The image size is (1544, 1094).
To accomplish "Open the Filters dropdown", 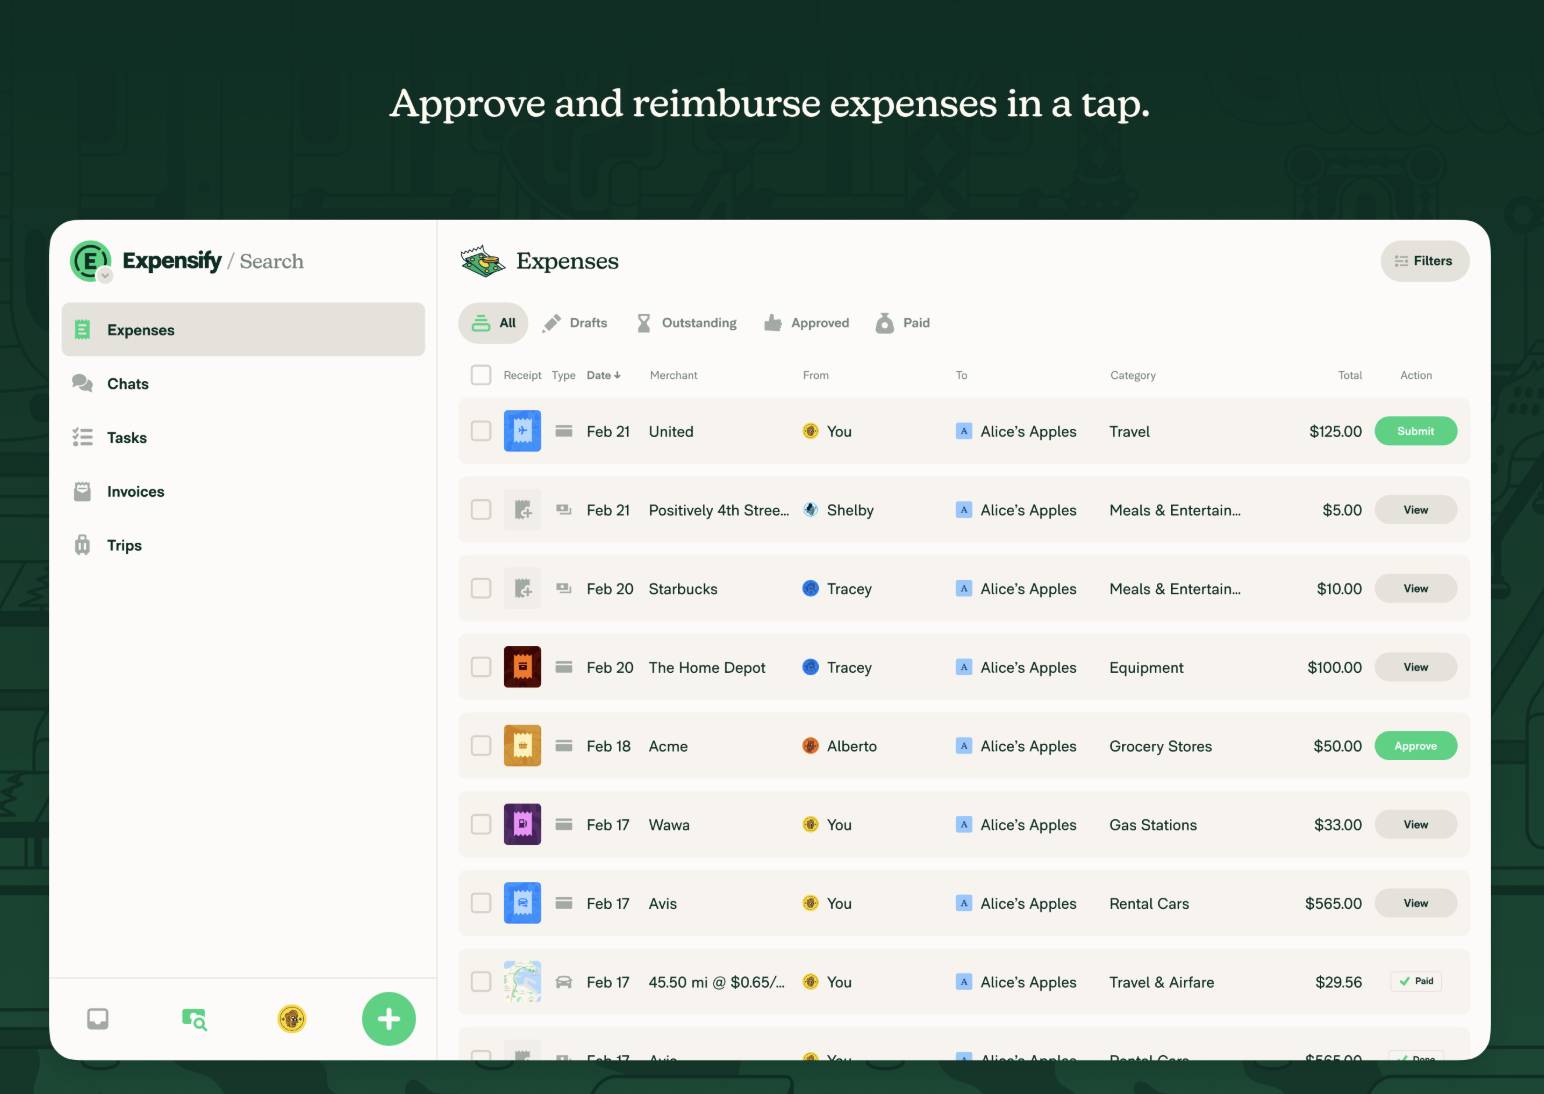I will [1424, 260].
